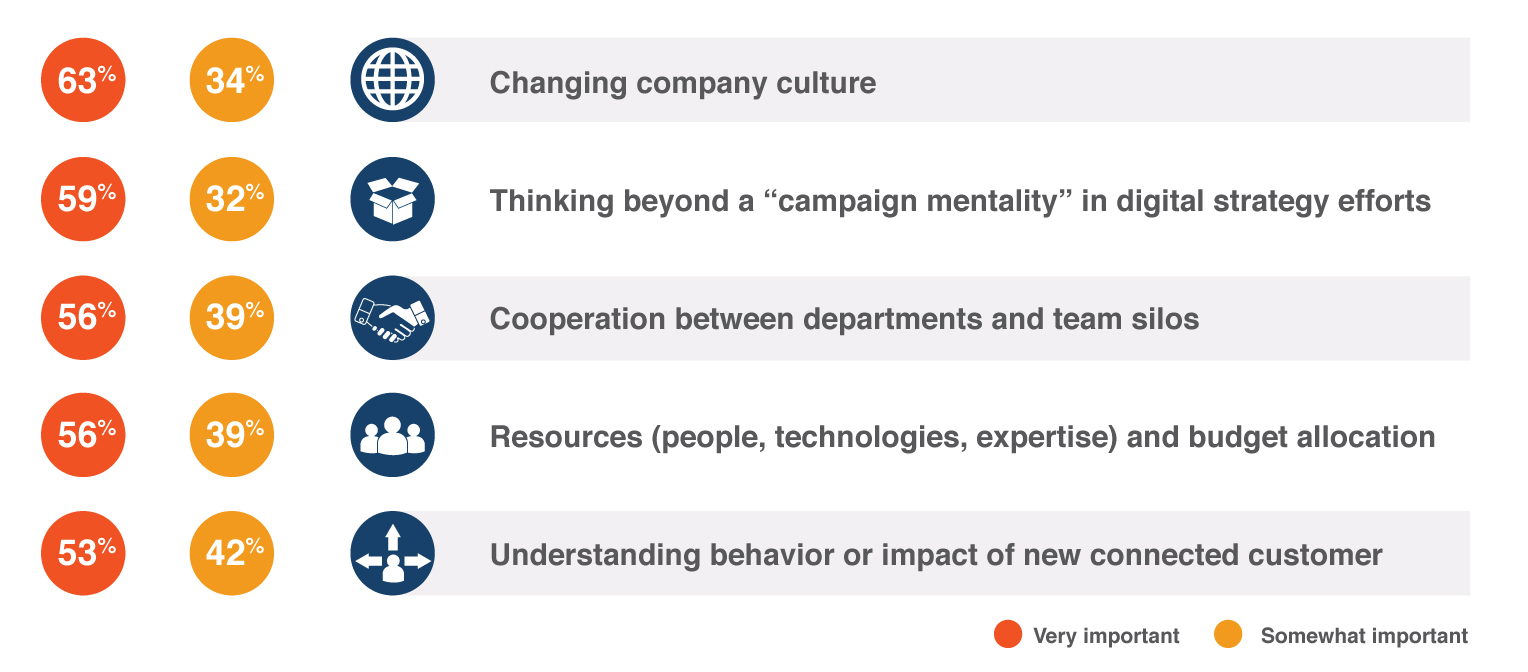Select the orange 32% circle
This screenshot has width=1528, height=672.
(232, 199)
